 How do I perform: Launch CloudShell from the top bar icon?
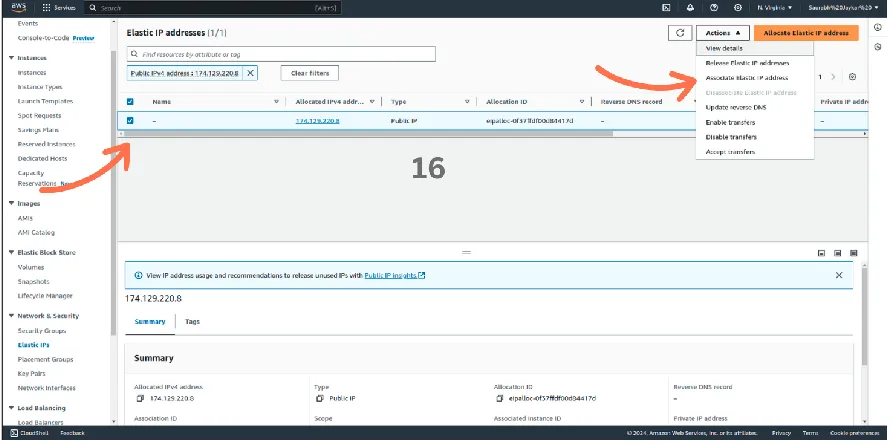click(x=667, y=8)
